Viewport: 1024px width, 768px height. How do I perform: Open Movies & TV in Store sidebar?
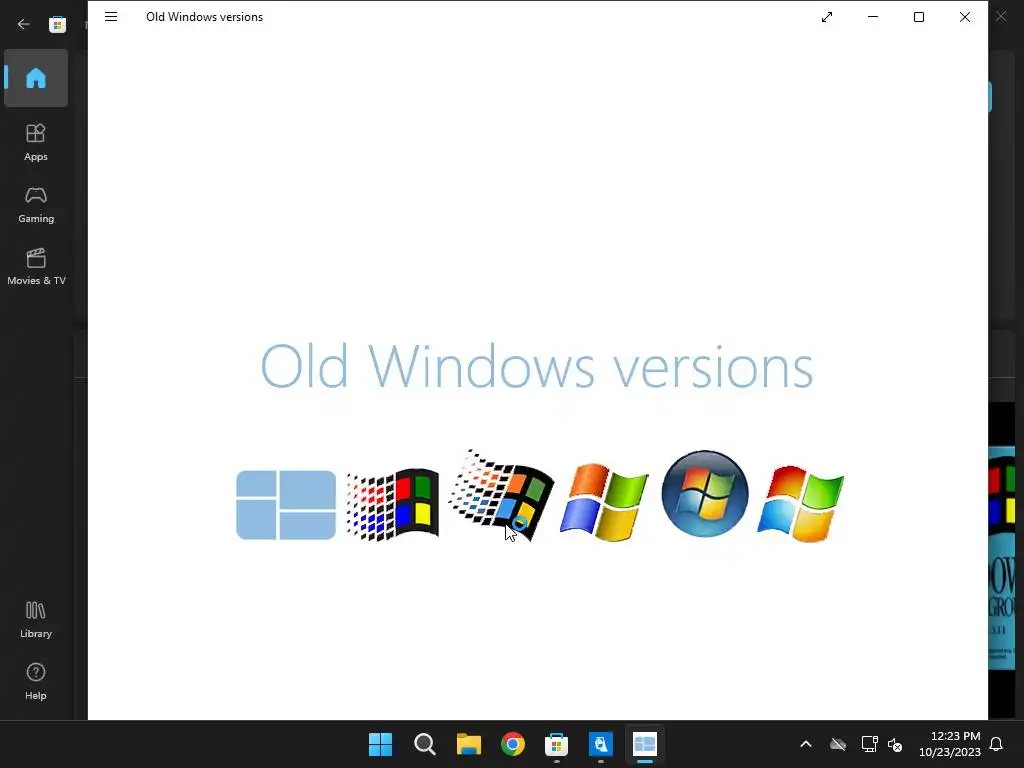pos(36,266)
